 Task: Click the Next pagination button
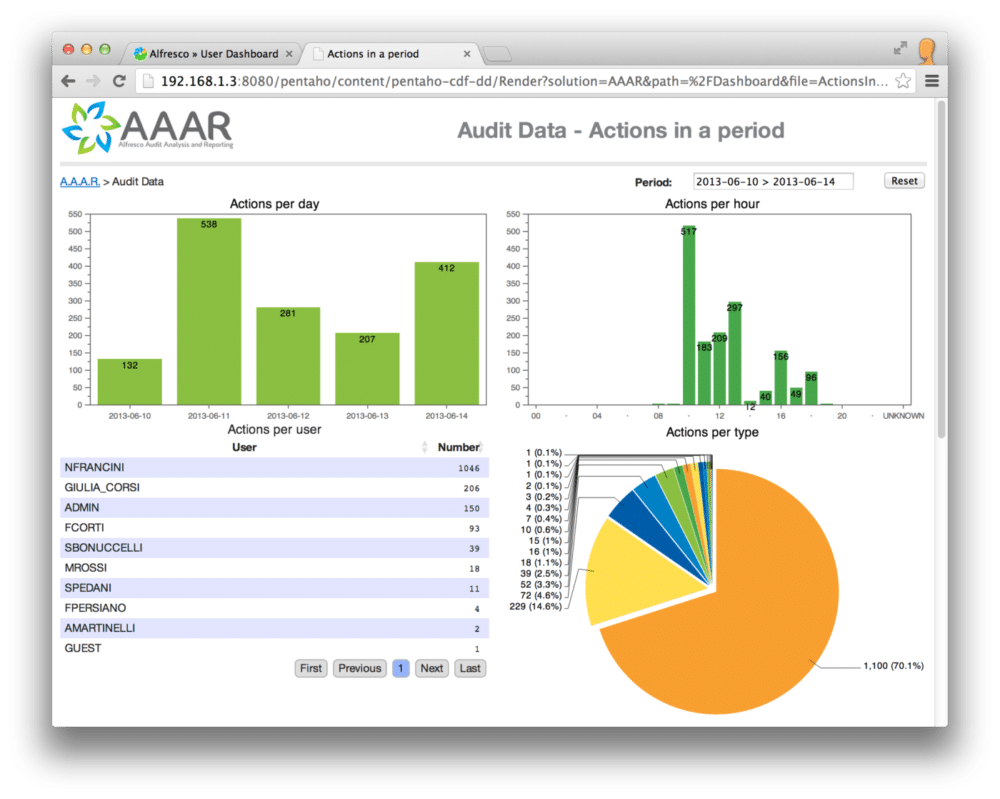pos(431,668)
